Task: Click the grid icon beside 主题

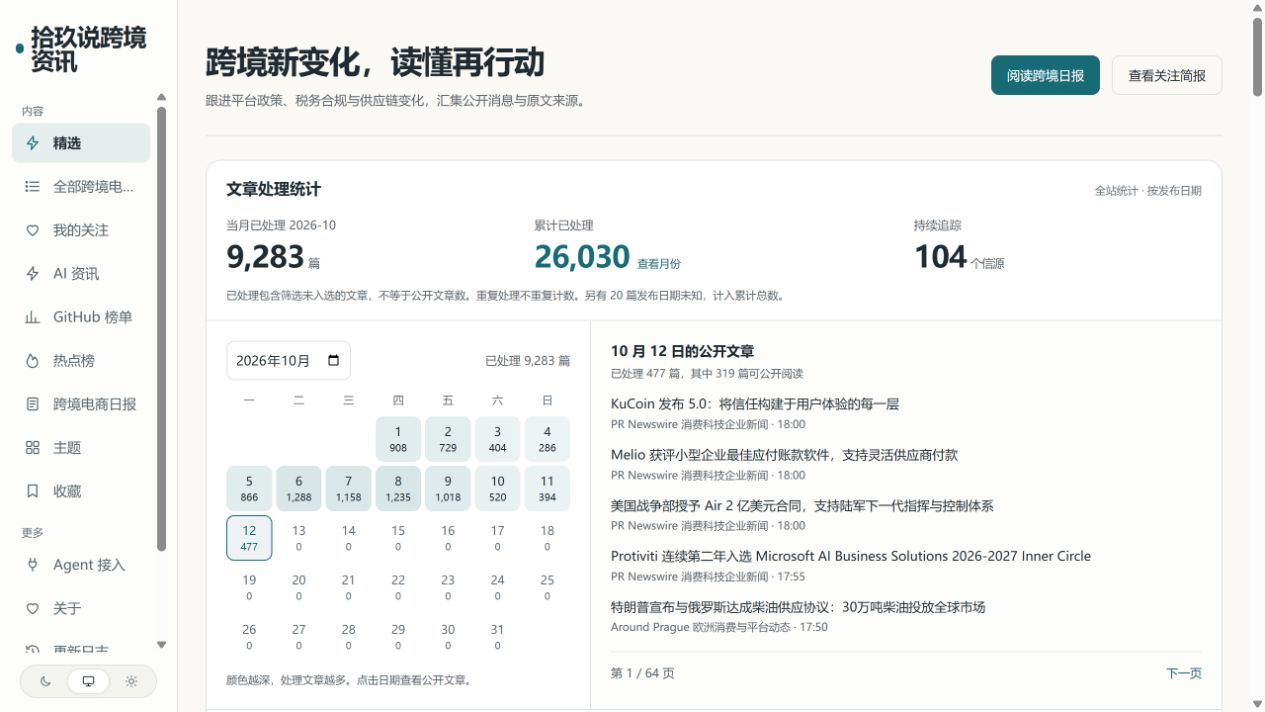Action: (32, 448)
